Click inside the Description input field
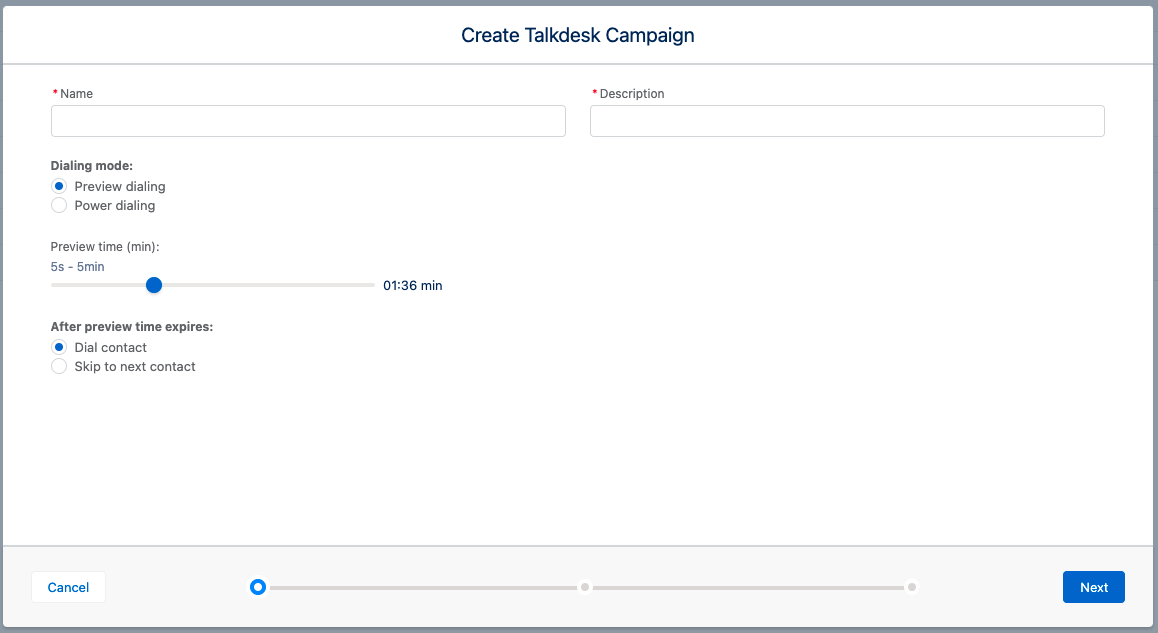Screen dimensions: 1158x633 pyautogui.click(x=847, y=121)
